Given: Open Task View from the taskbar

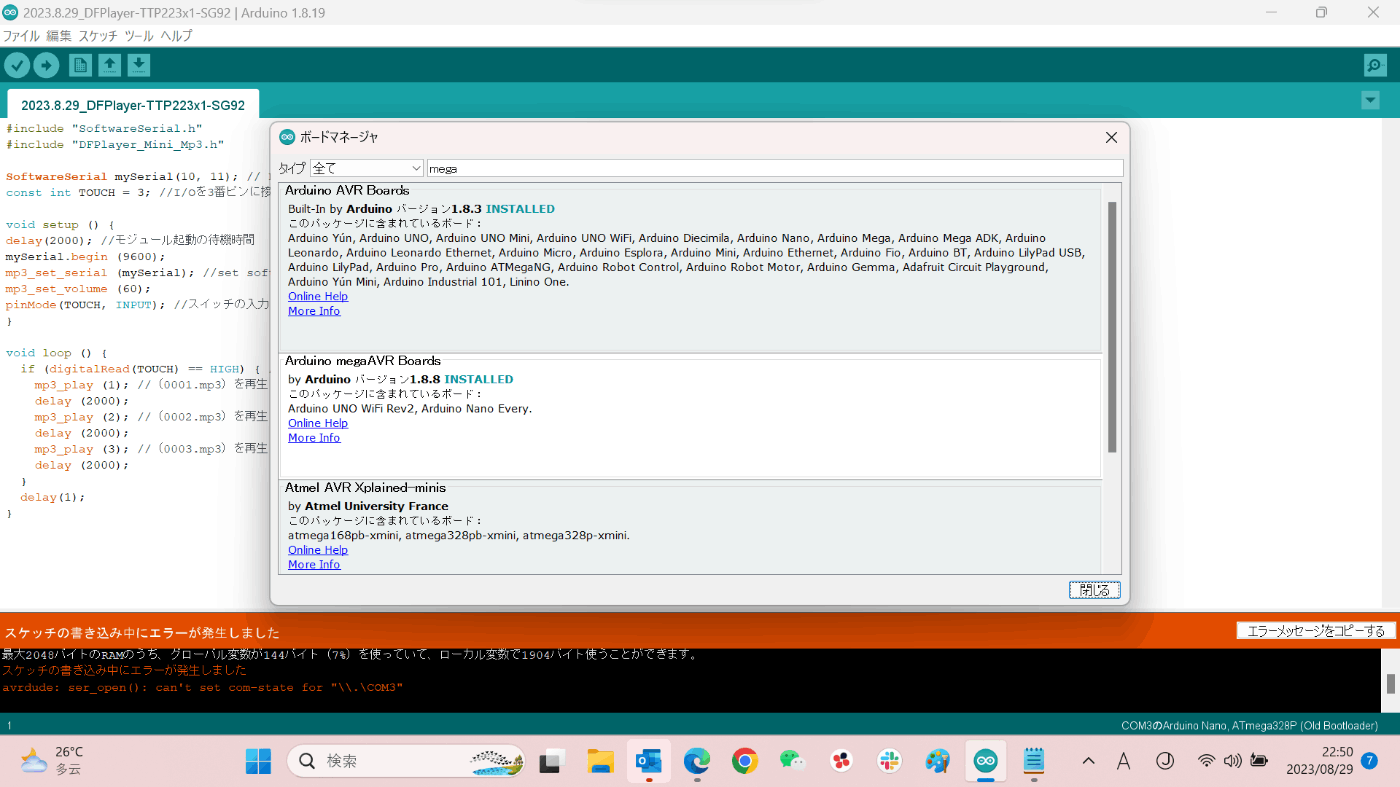Looking at the screenshot, I should pyautogui.click(x=551, y=761).
